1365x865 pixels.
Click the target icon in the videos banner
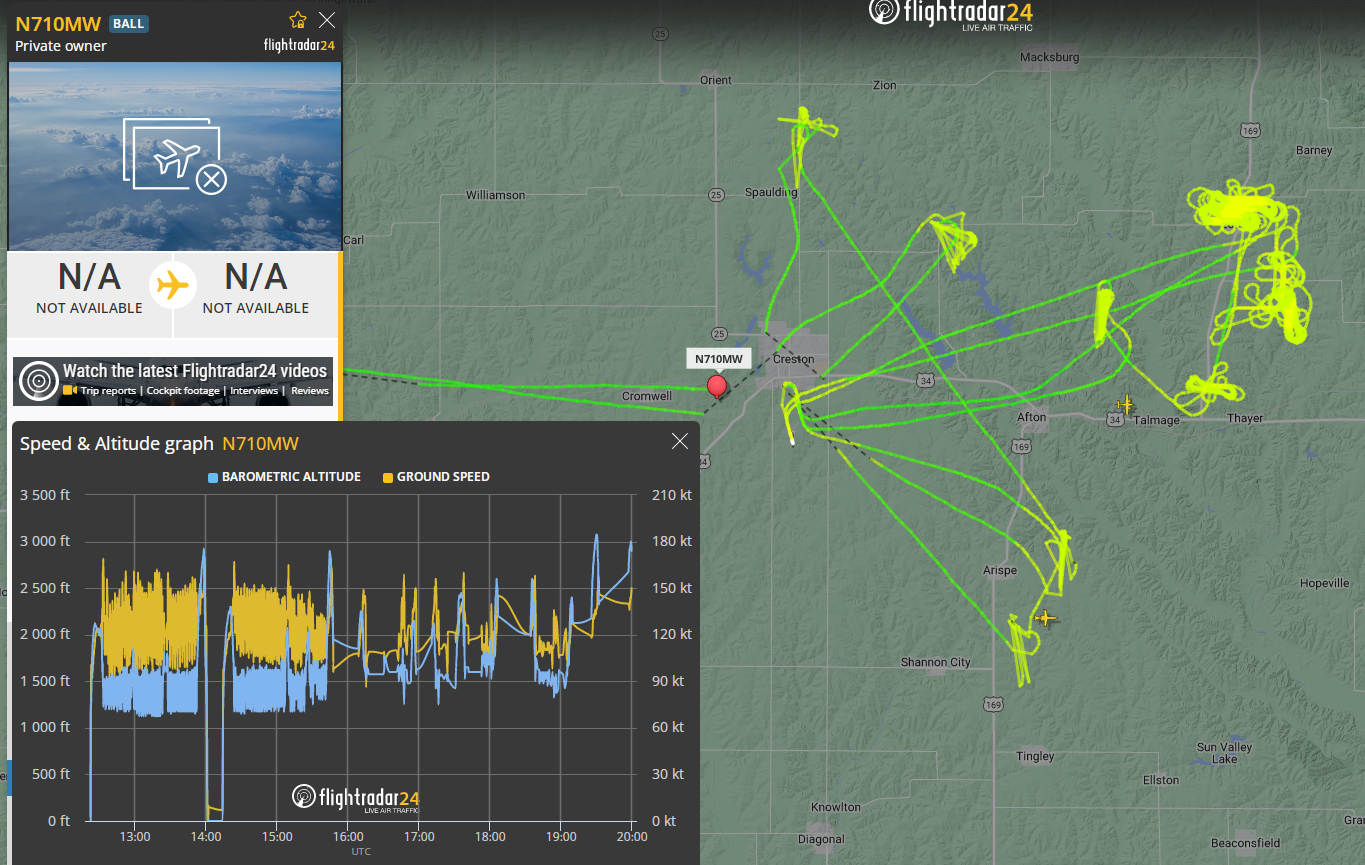click(x=39, y=381)
